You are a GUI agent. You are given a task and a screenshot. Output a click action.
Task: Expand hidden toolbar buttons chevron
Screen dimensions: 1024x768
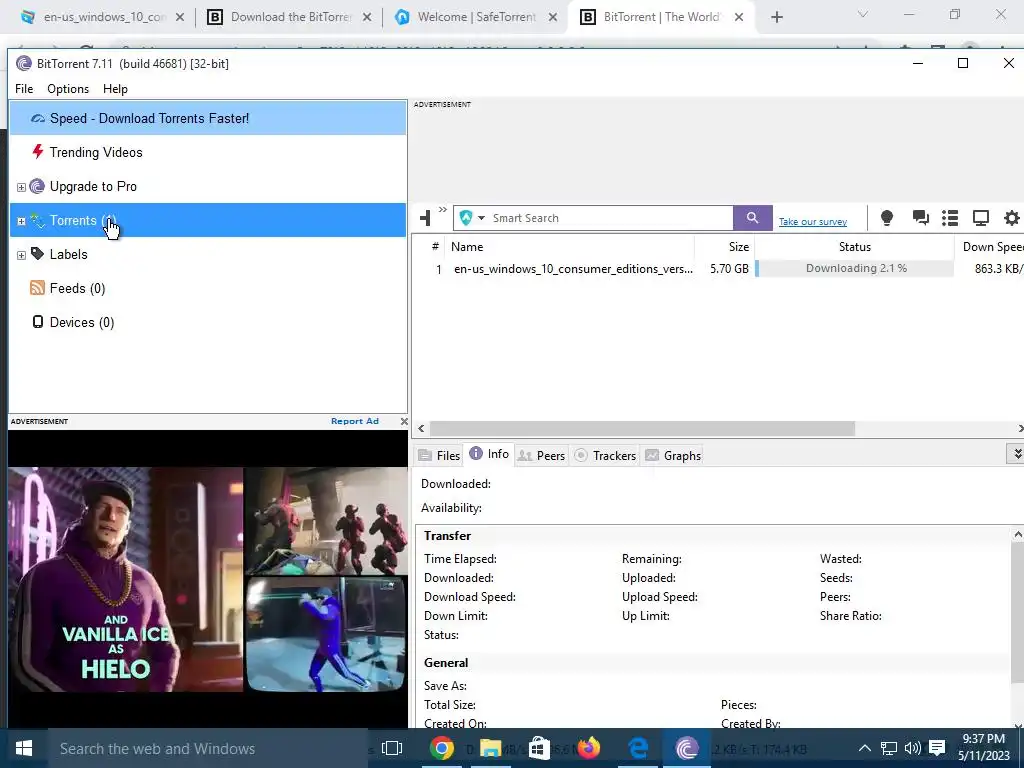443,210
